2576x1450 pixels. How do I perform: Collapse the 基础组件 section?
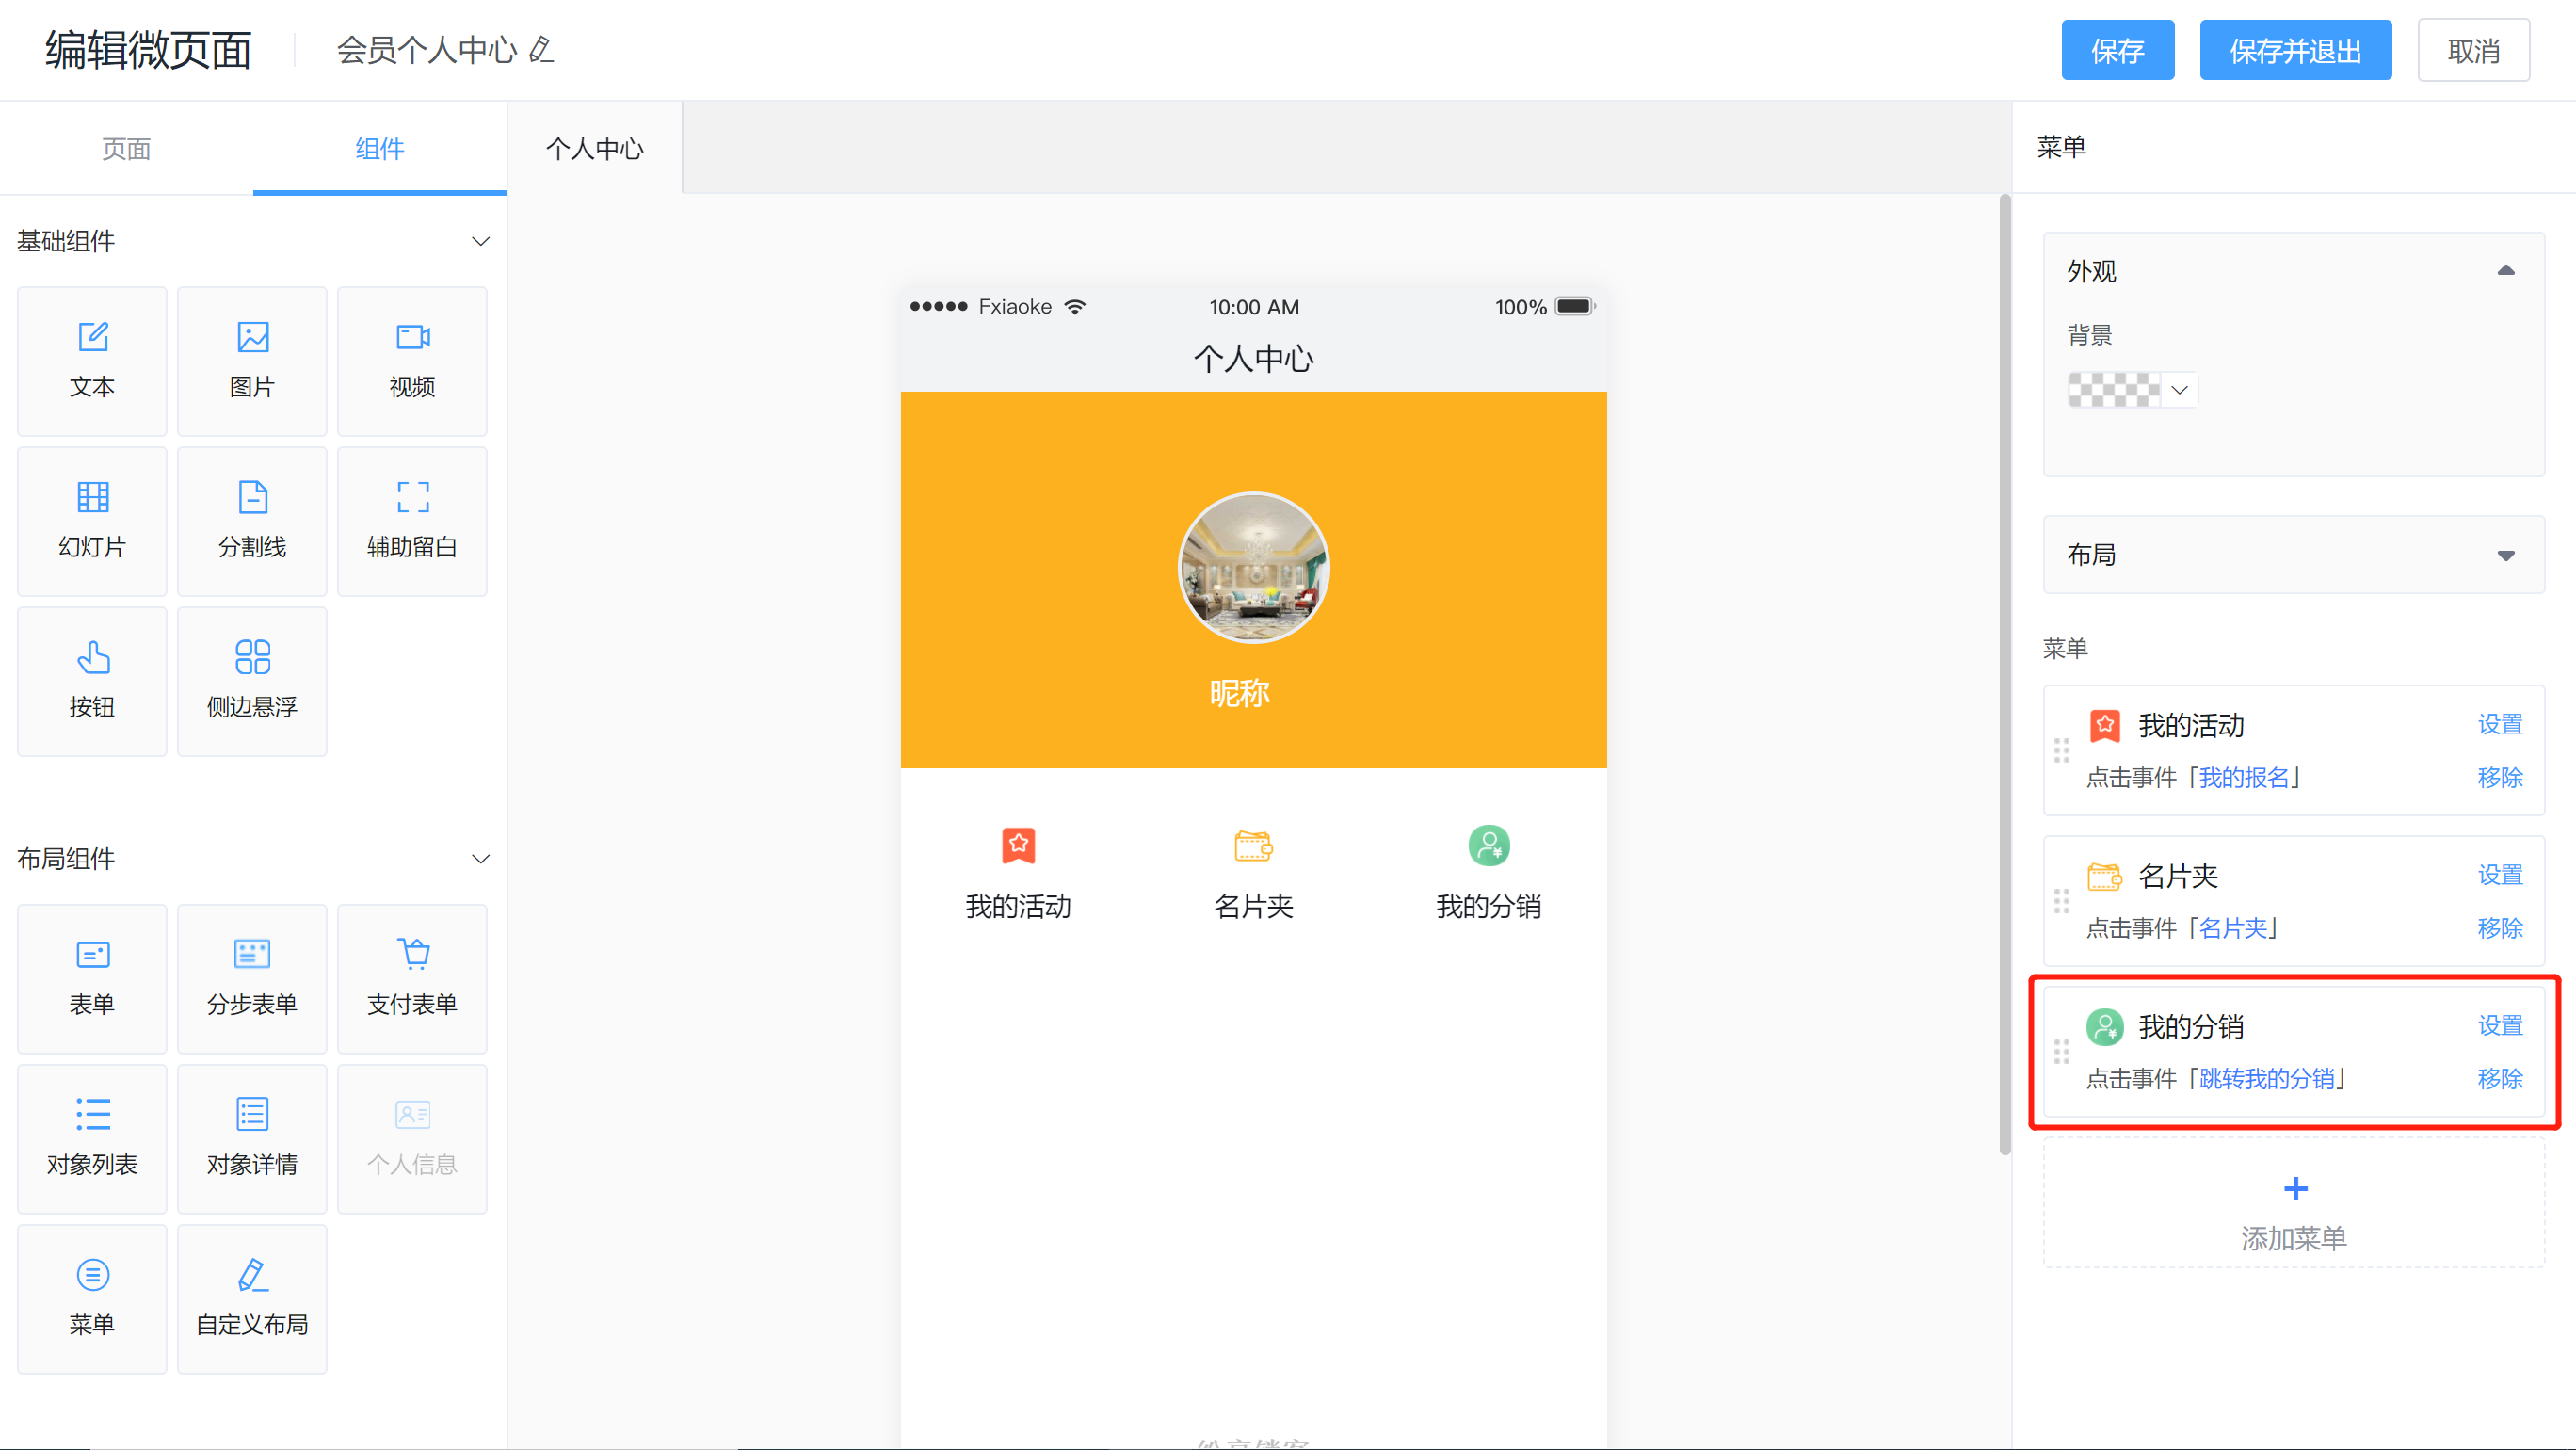480,241
